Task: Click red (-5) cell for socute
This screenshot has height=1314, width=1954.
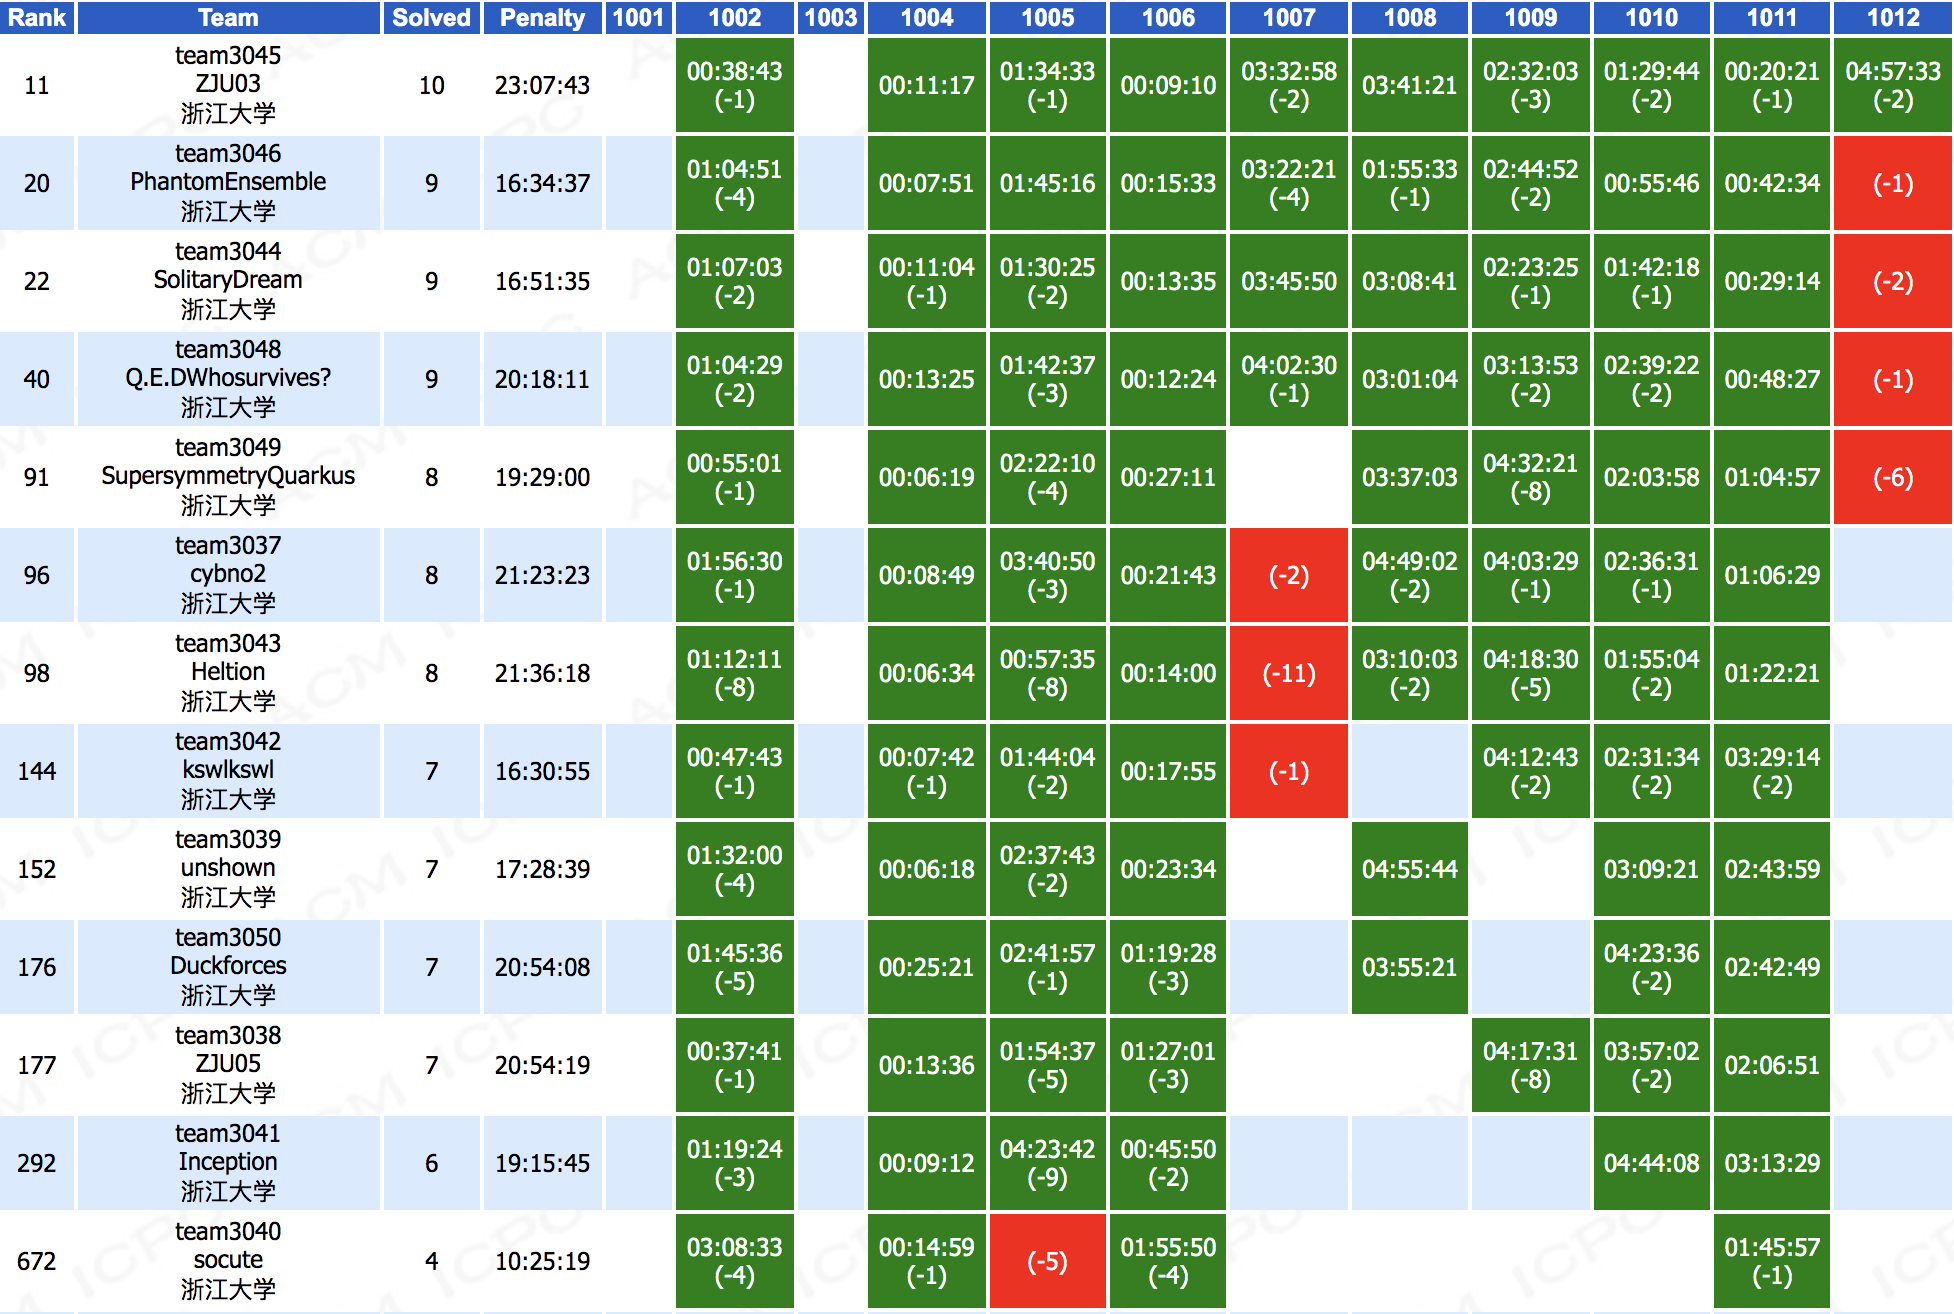Action: tap(1047, 1261)
